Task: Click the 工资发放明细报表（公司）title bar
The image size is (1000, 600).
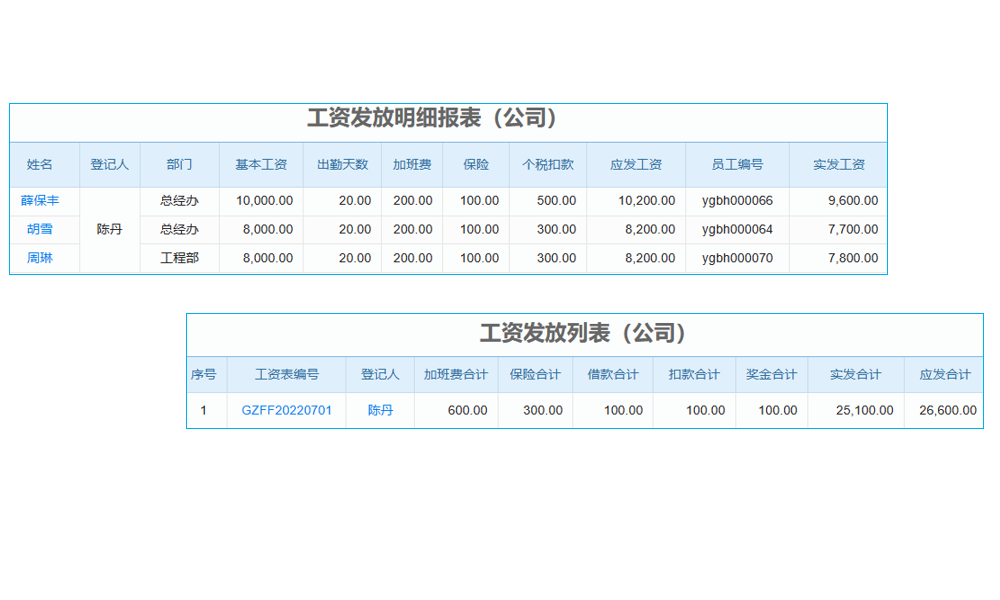Action: coord(433,121)
